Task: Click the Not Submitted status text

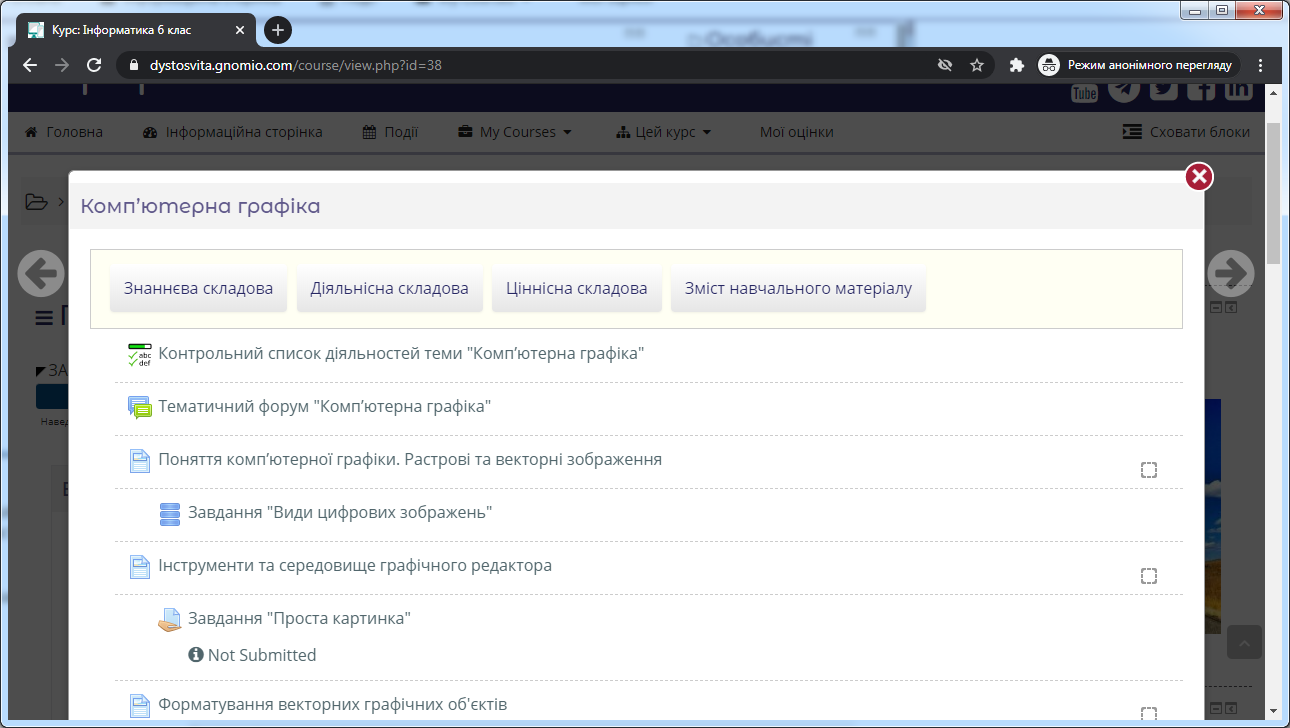Action: coord(262,656)
